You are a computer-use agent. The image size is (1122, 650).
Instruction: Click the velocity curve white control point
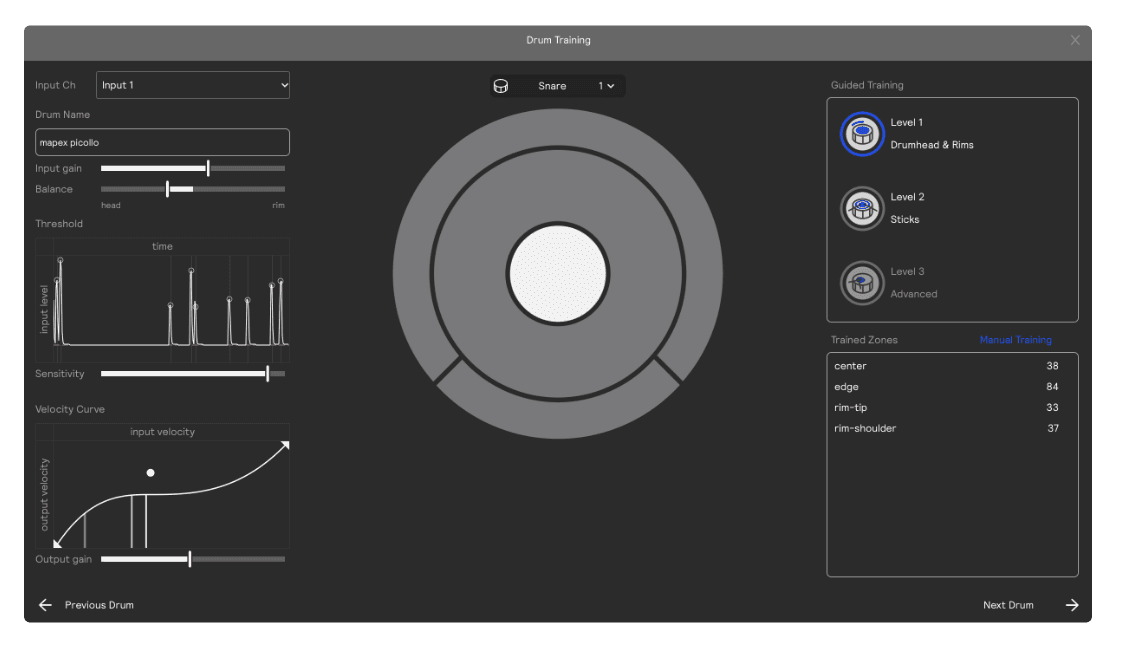pyautogui.click(x=150, y=472)
